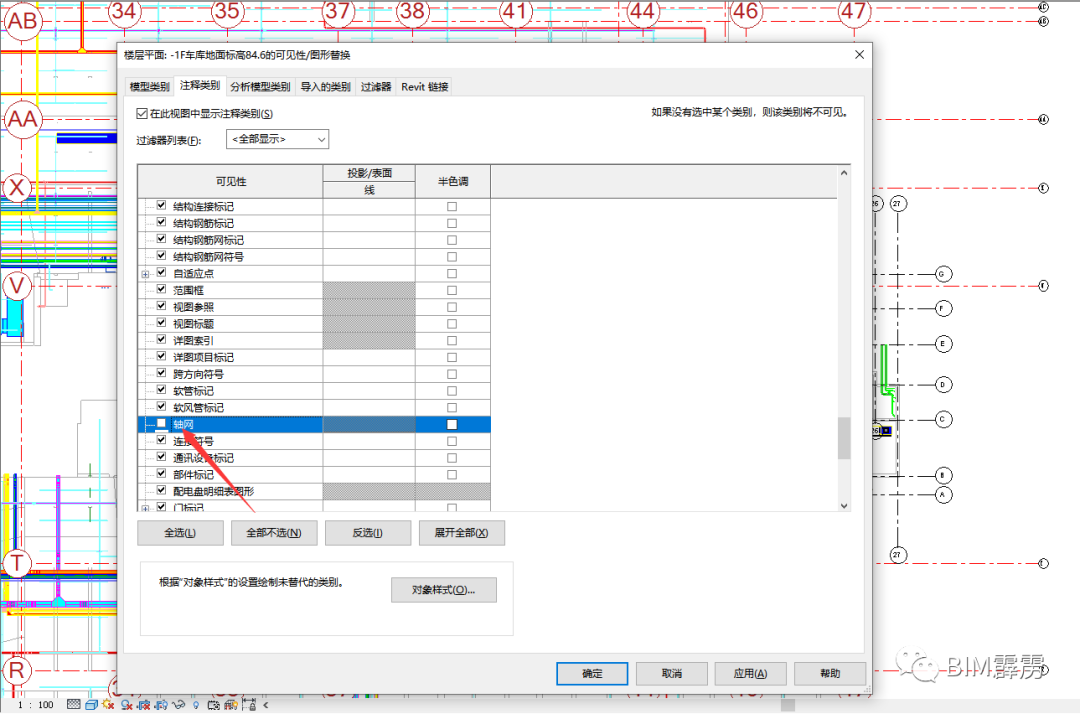1080x714 pixels.
Task: Click the 投影/表面 线 cell for 轴网
Action: pos(369,425)
